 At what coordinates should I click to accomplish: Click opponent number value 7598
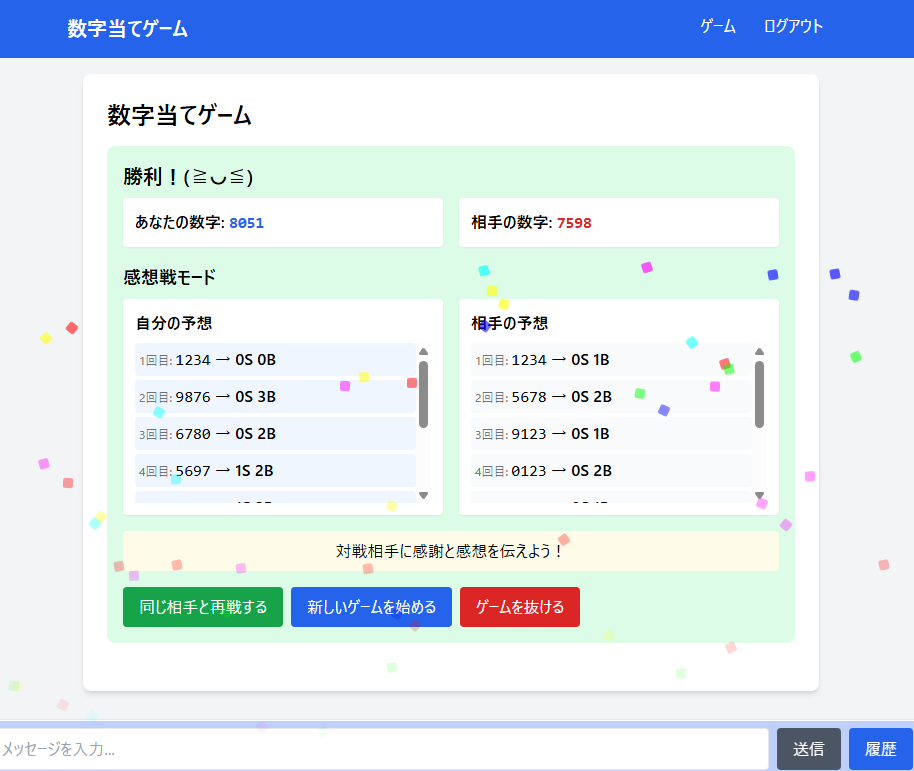click(x=574, y=223)
